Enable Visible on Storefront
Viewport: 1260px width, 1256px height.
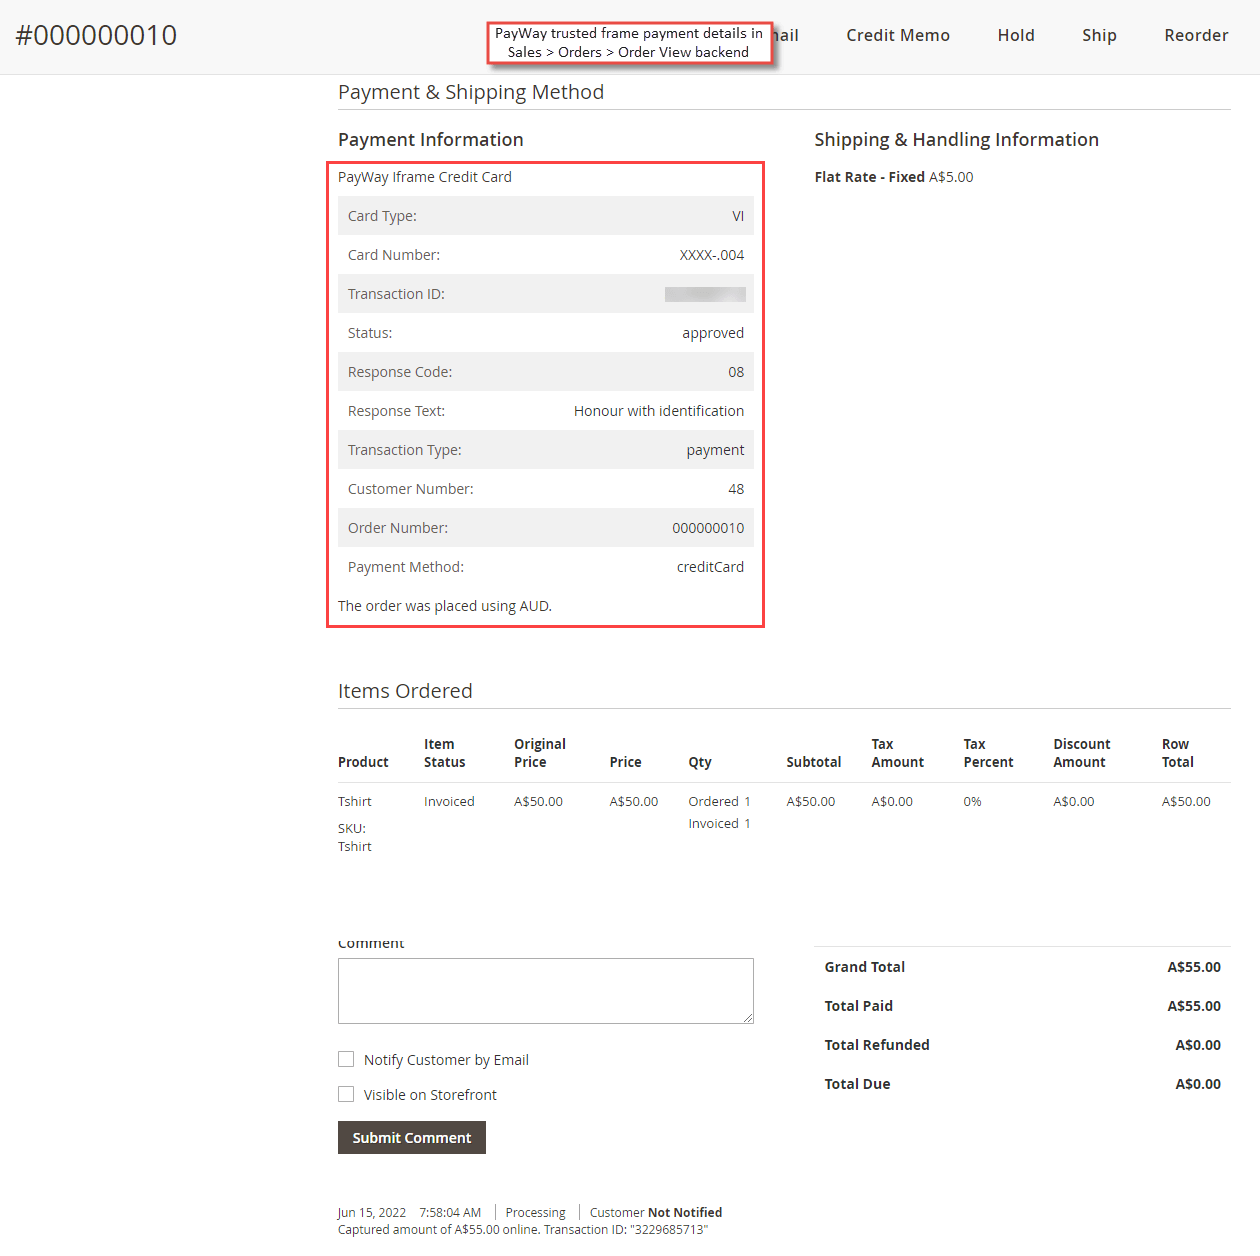click(346, 1093)
